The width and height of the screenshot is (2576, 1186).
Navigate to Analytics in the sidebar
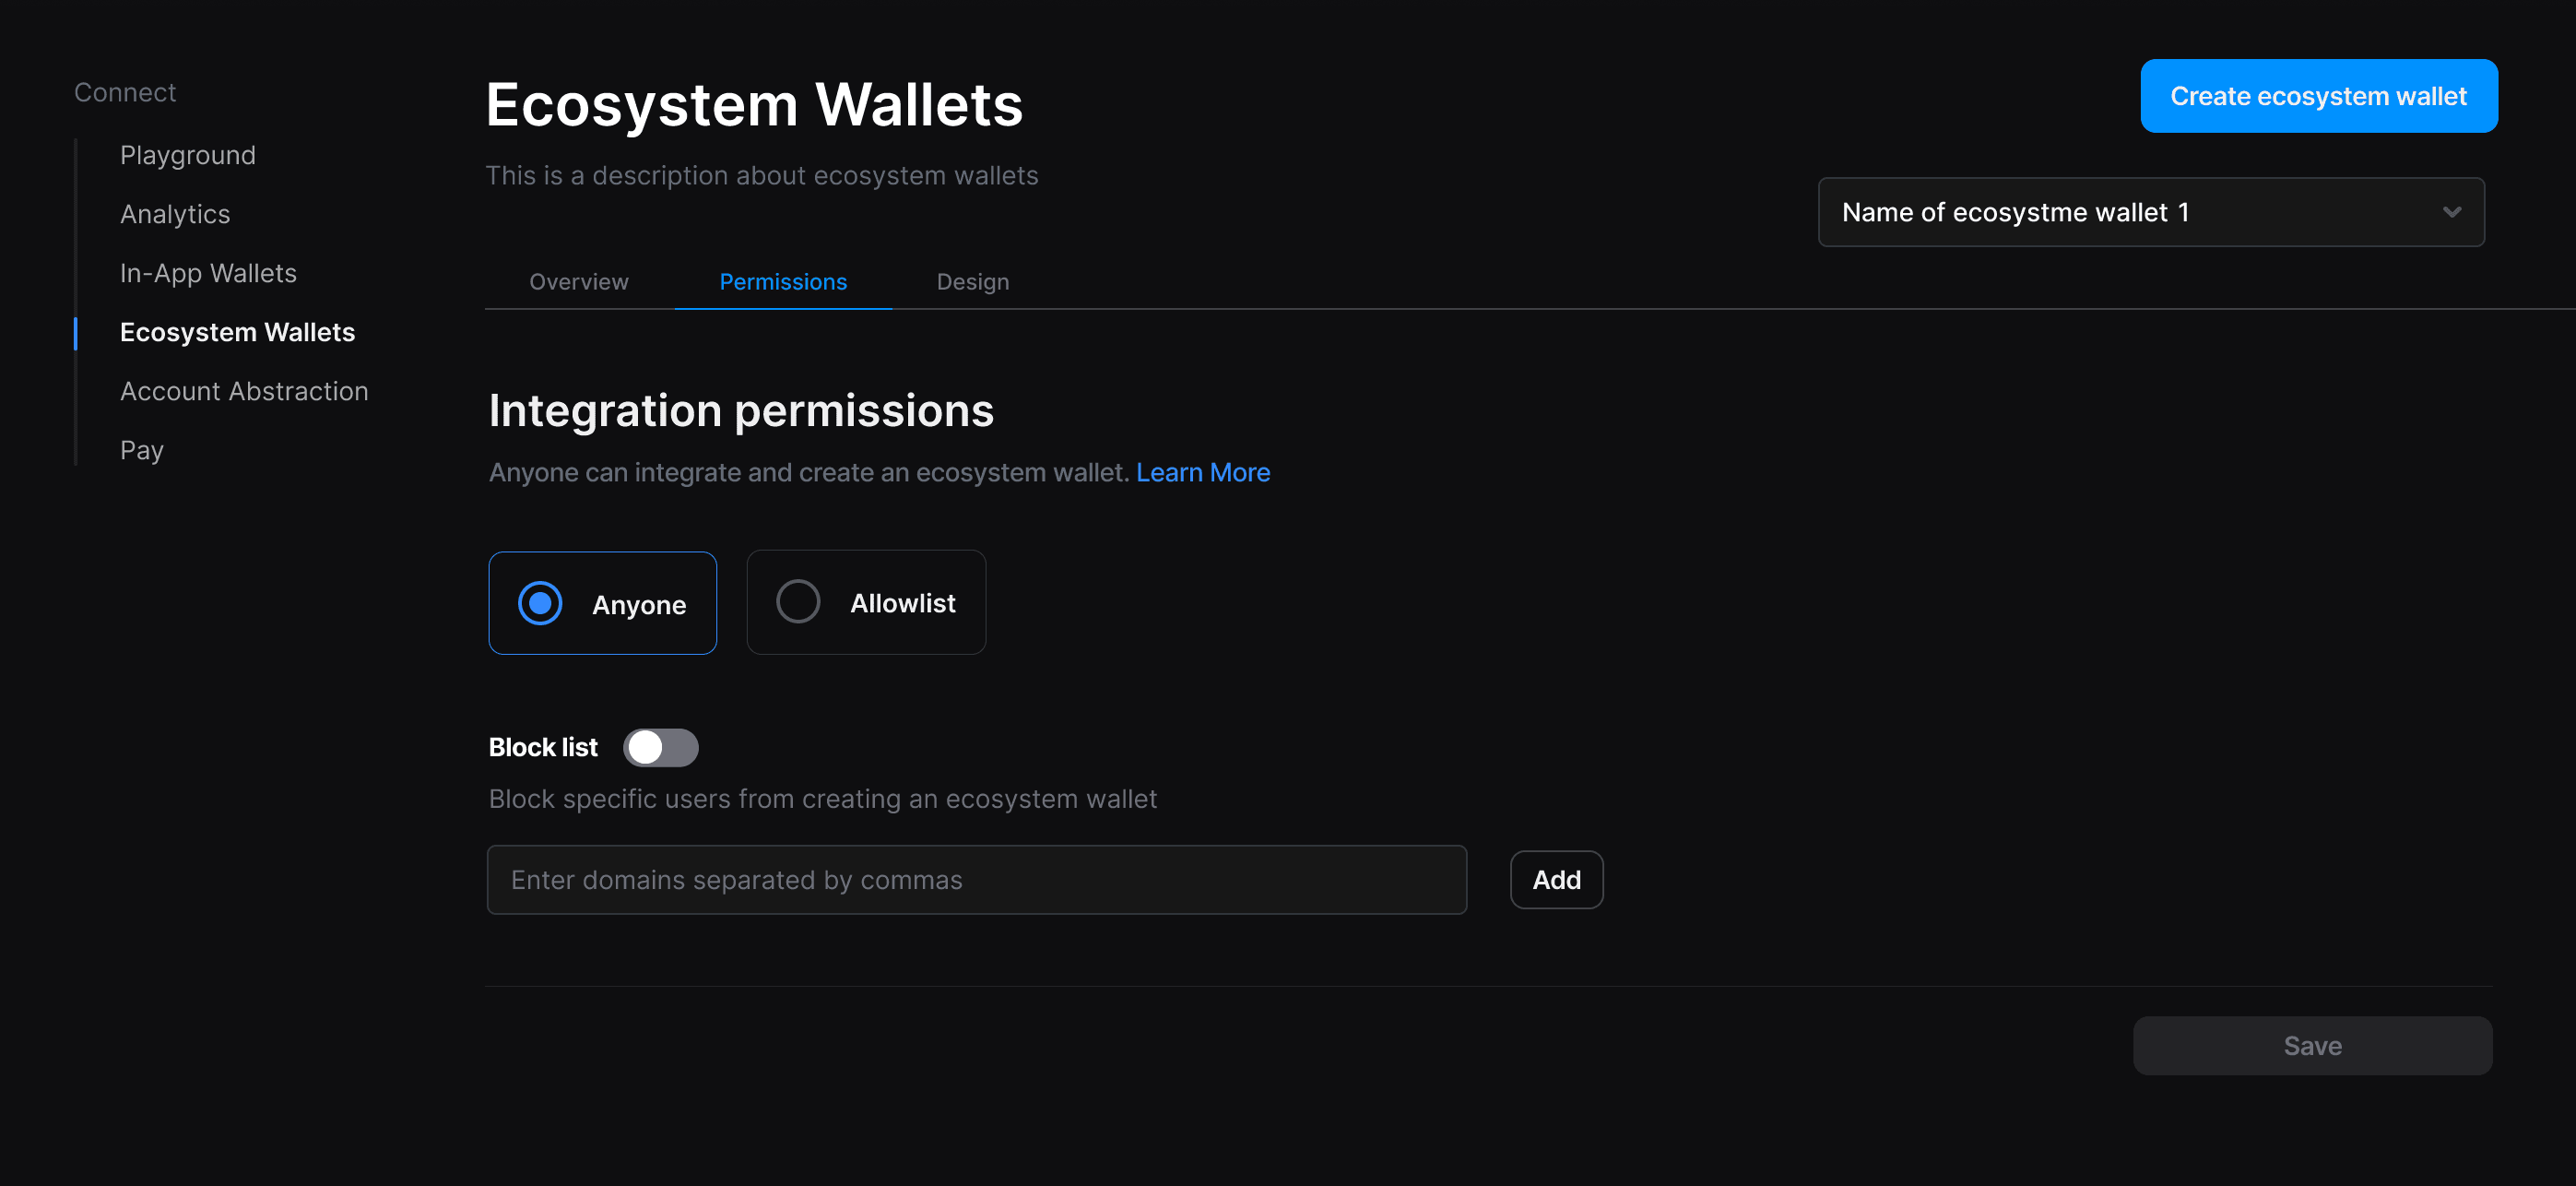175,214
